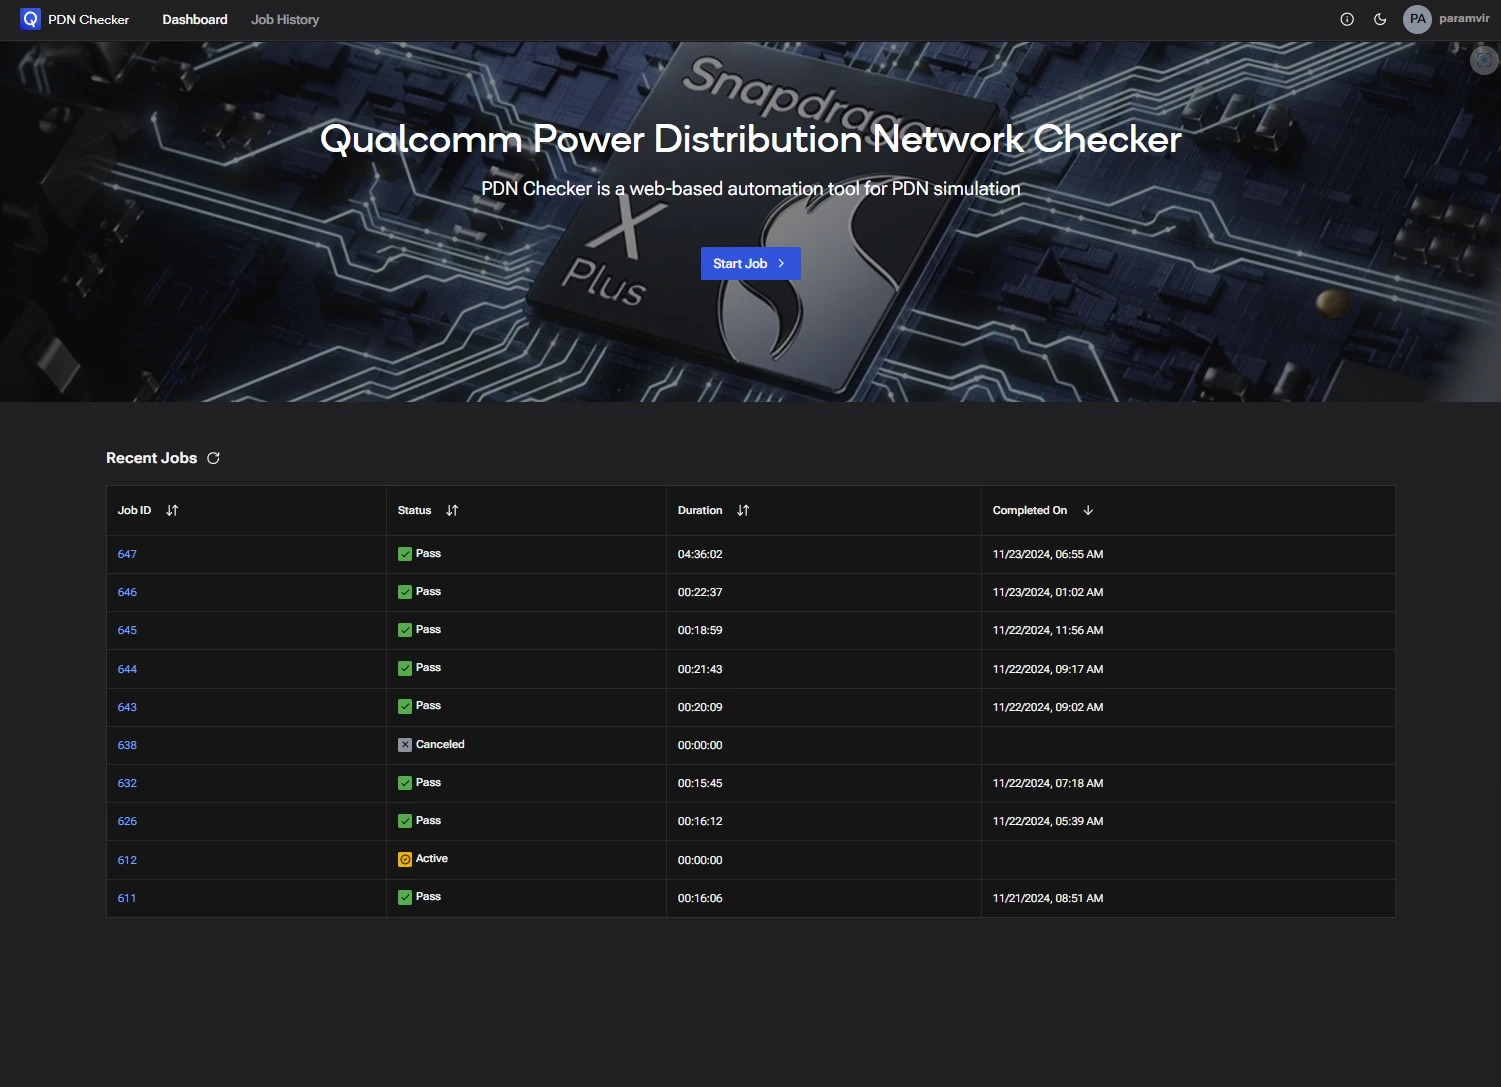Click completed date 11/22/2024, 07:18 AM

tap(1048, 783)
